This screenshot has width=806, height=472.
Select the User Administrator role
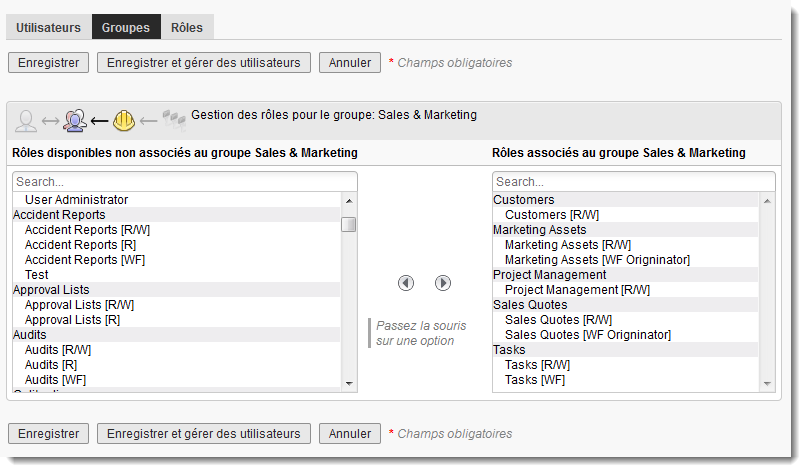pos(76,200)
